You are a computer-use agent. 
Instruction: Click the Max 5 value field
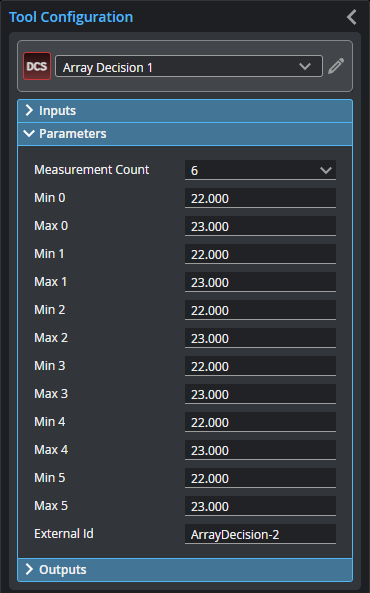(x=260, y=506)
